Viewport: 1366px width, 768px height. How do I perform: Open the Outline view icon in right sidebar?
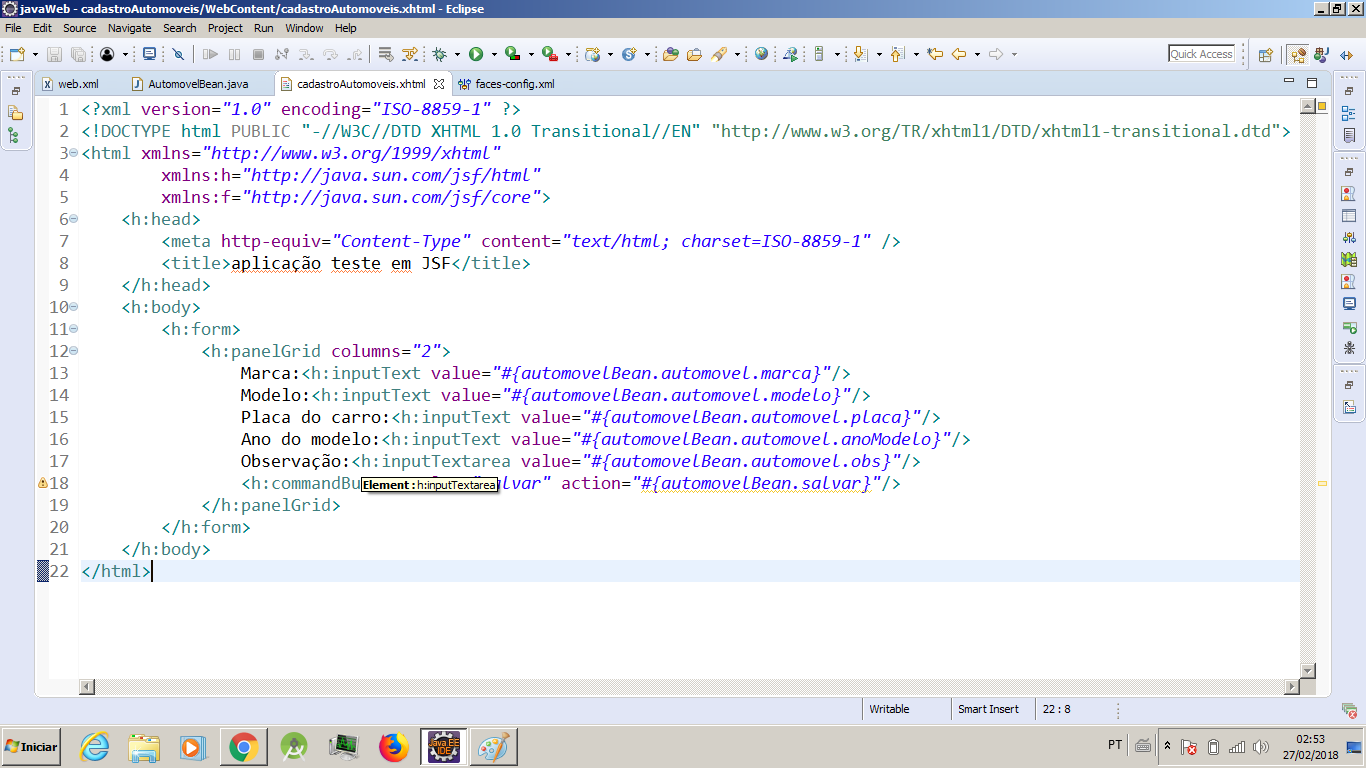coord(1349,114)
